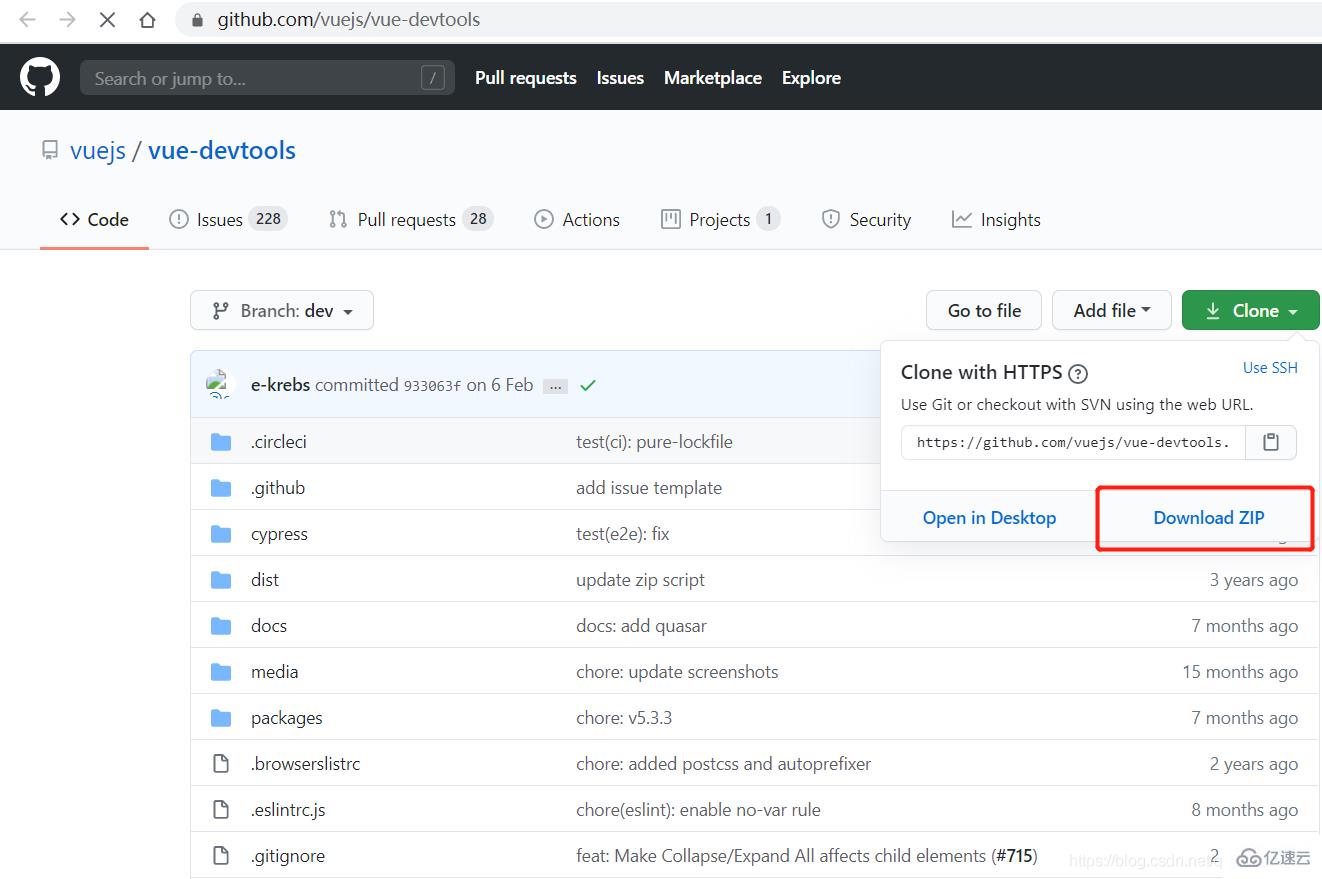
Task: Click Pull requests in top navigation
Action: pos(526,78)
